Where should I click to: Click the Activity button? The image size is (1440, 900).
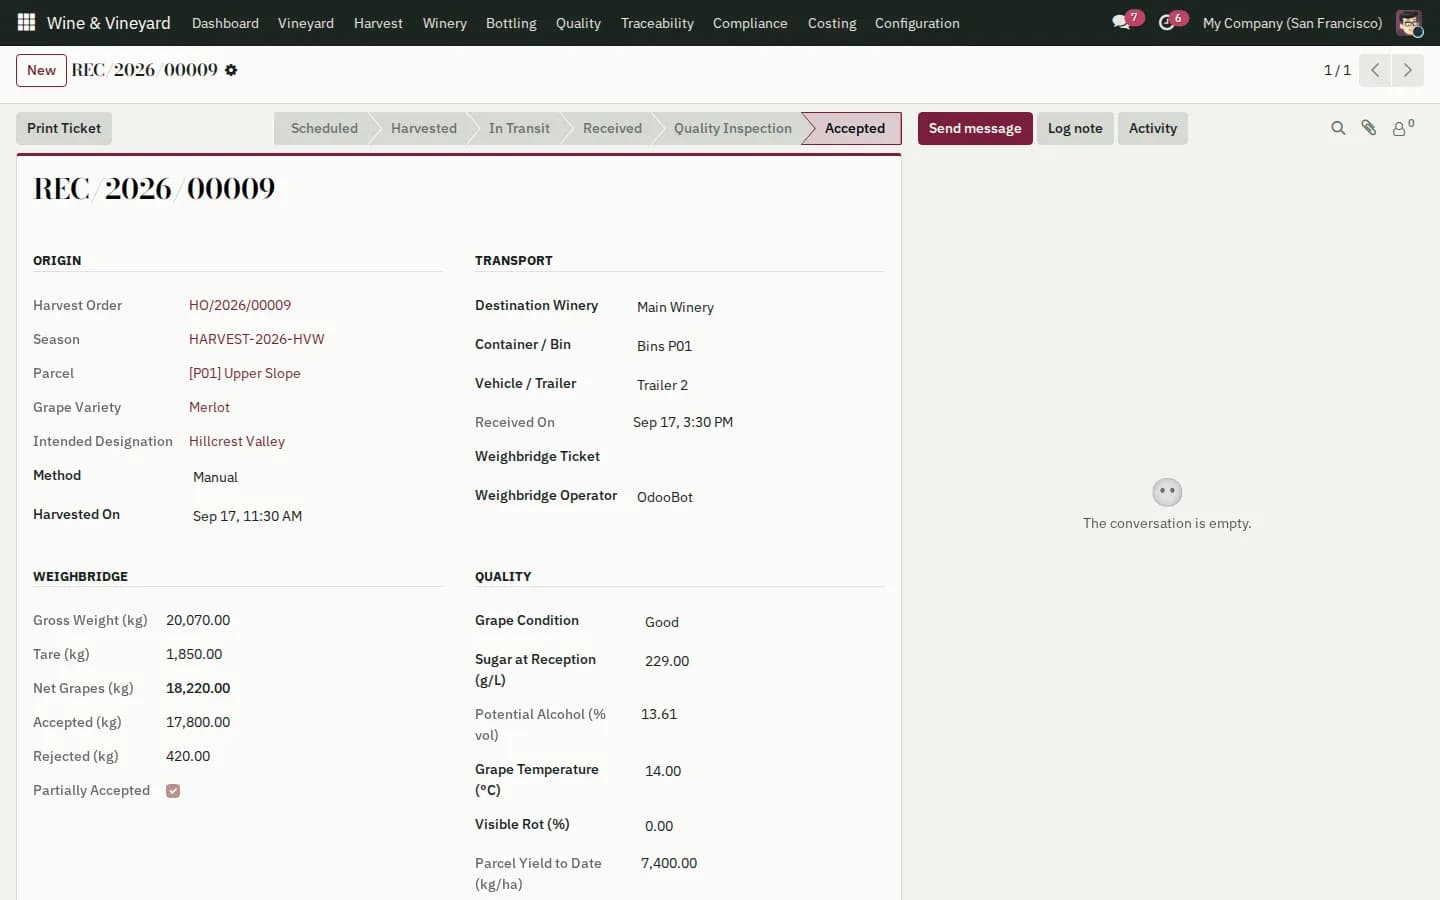pos(1153,128)
